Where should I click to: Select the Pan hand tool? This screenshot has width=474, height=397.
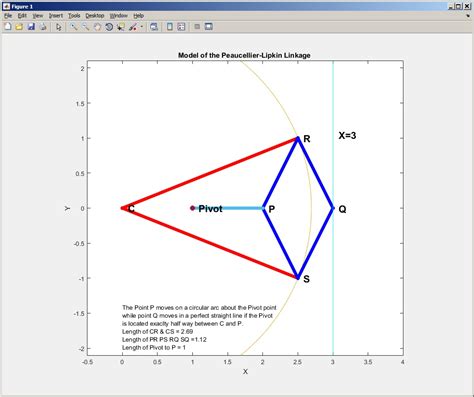click(x=97, y=27)
